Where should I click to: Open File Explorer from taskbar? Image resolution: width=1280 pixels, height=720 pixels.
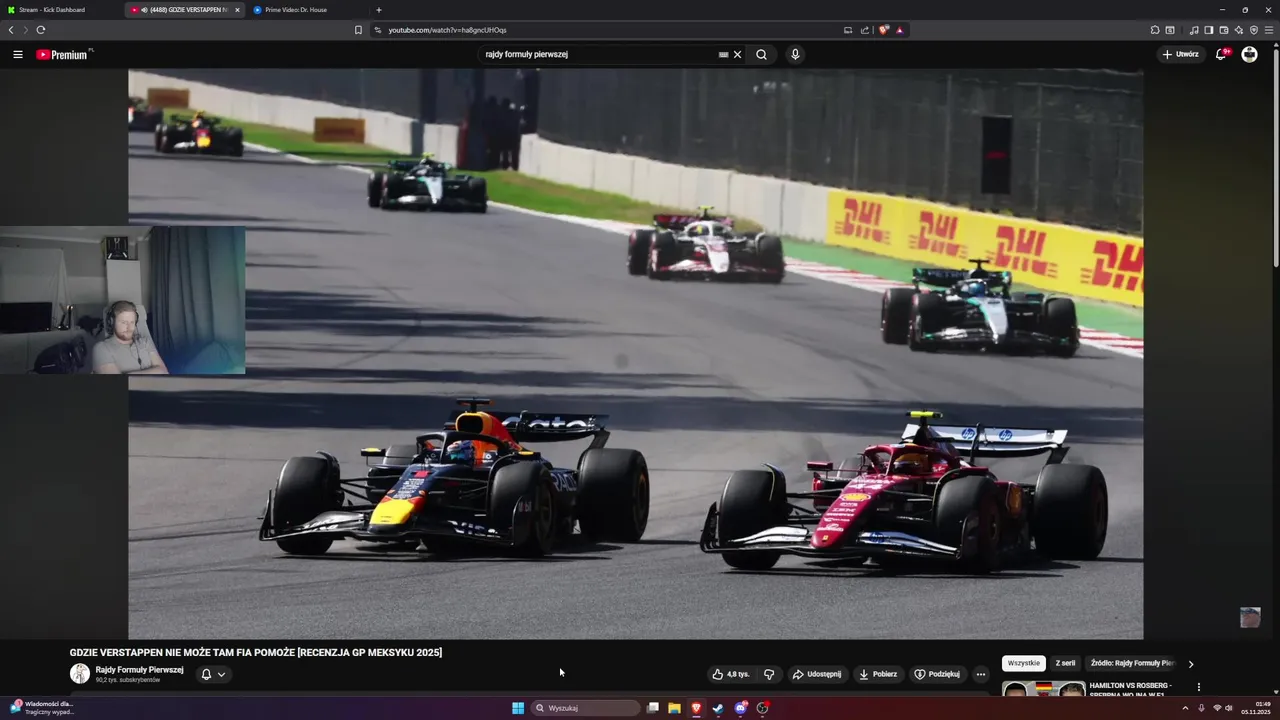(675, 708)
